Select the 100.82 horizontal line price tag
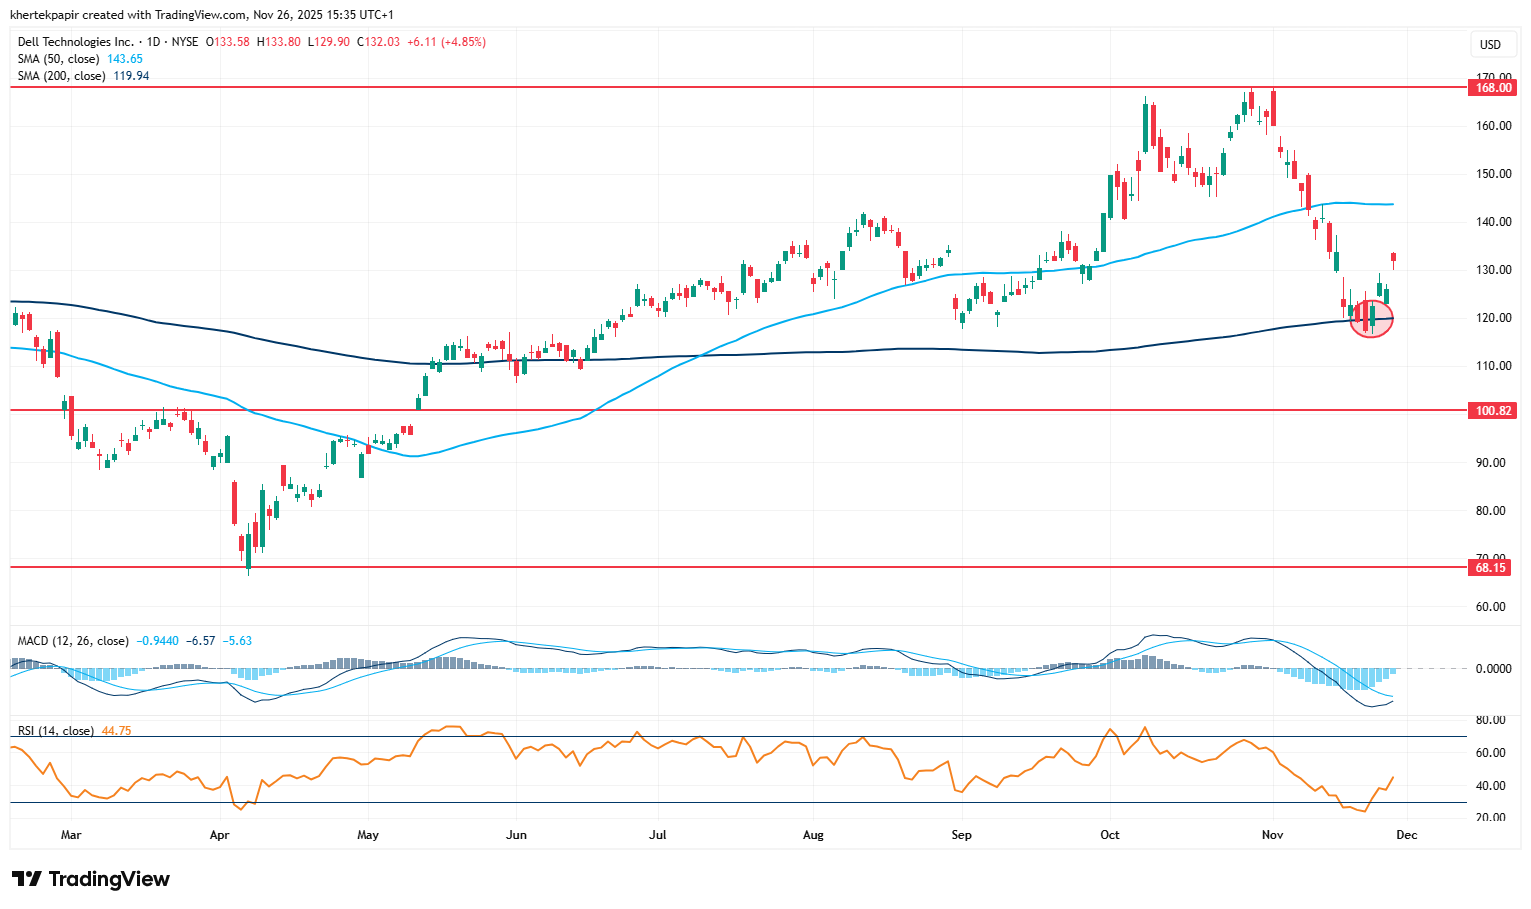Screen dimensions: 1531x909 click(1494, 411)
